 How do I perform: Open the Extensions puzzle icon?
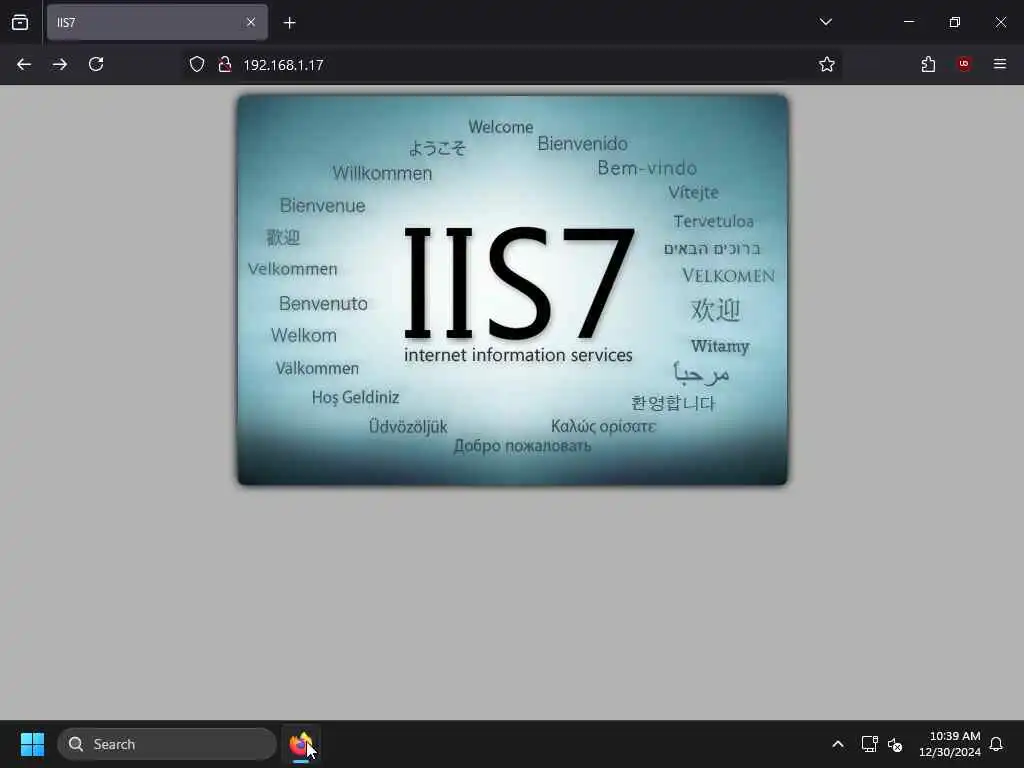click(x=928, y=64)
